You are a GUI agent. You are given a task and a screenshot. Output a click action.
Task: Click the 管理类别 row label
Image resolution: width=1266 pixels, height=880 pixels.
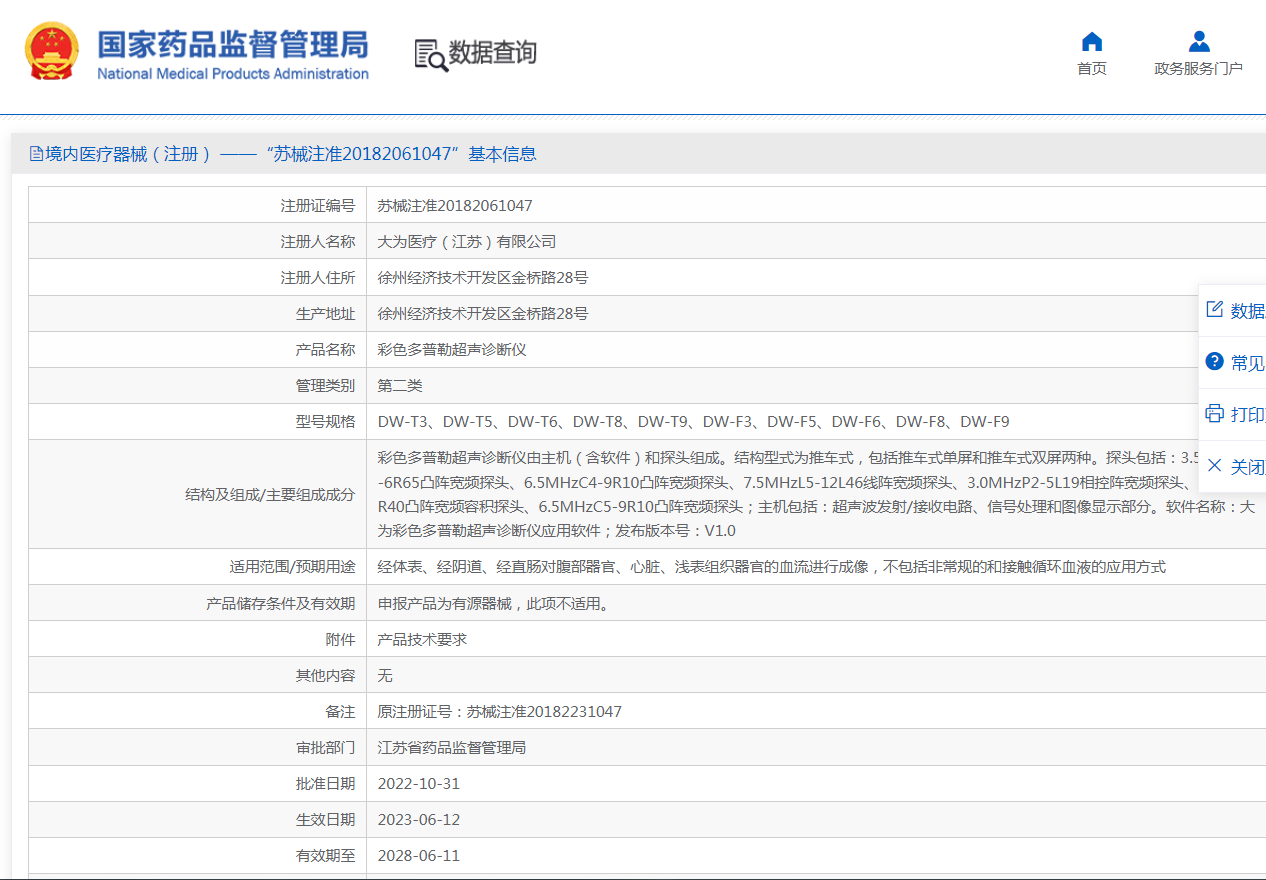pyautogui.click(x=326, y=386)
